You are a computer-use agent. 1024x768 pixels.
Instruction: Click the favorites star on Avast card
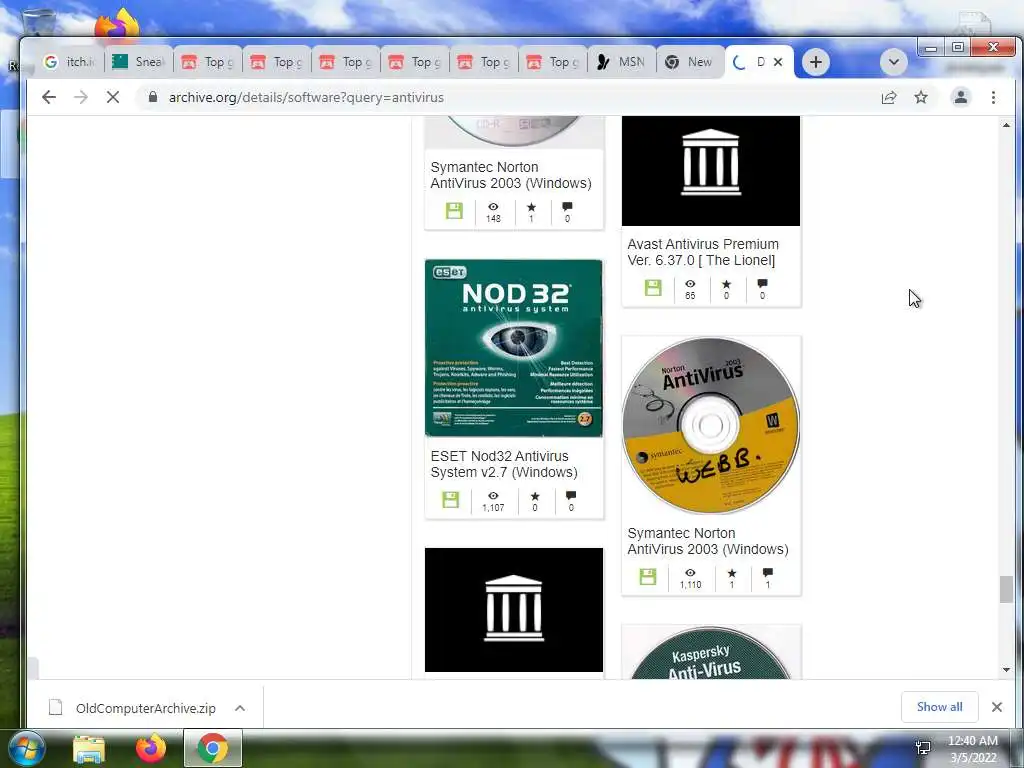[726, 284]
